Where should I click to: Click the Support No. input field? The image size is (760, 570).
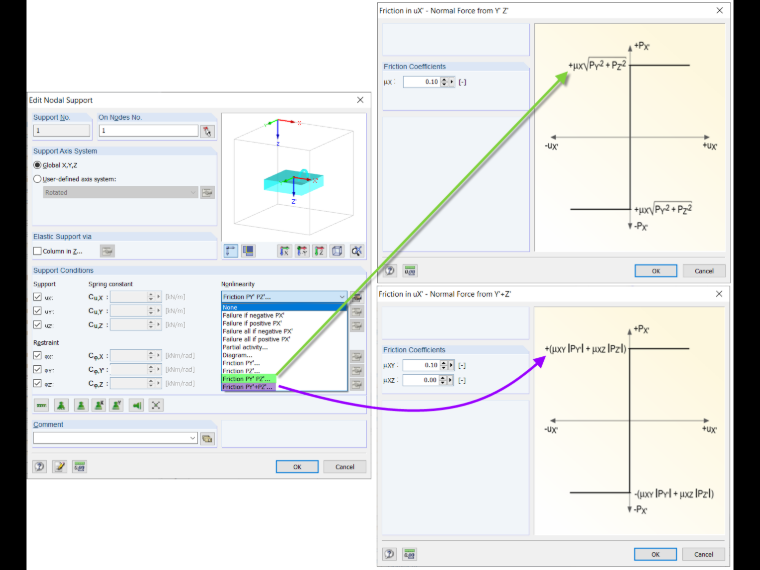[x=62, y=130]
